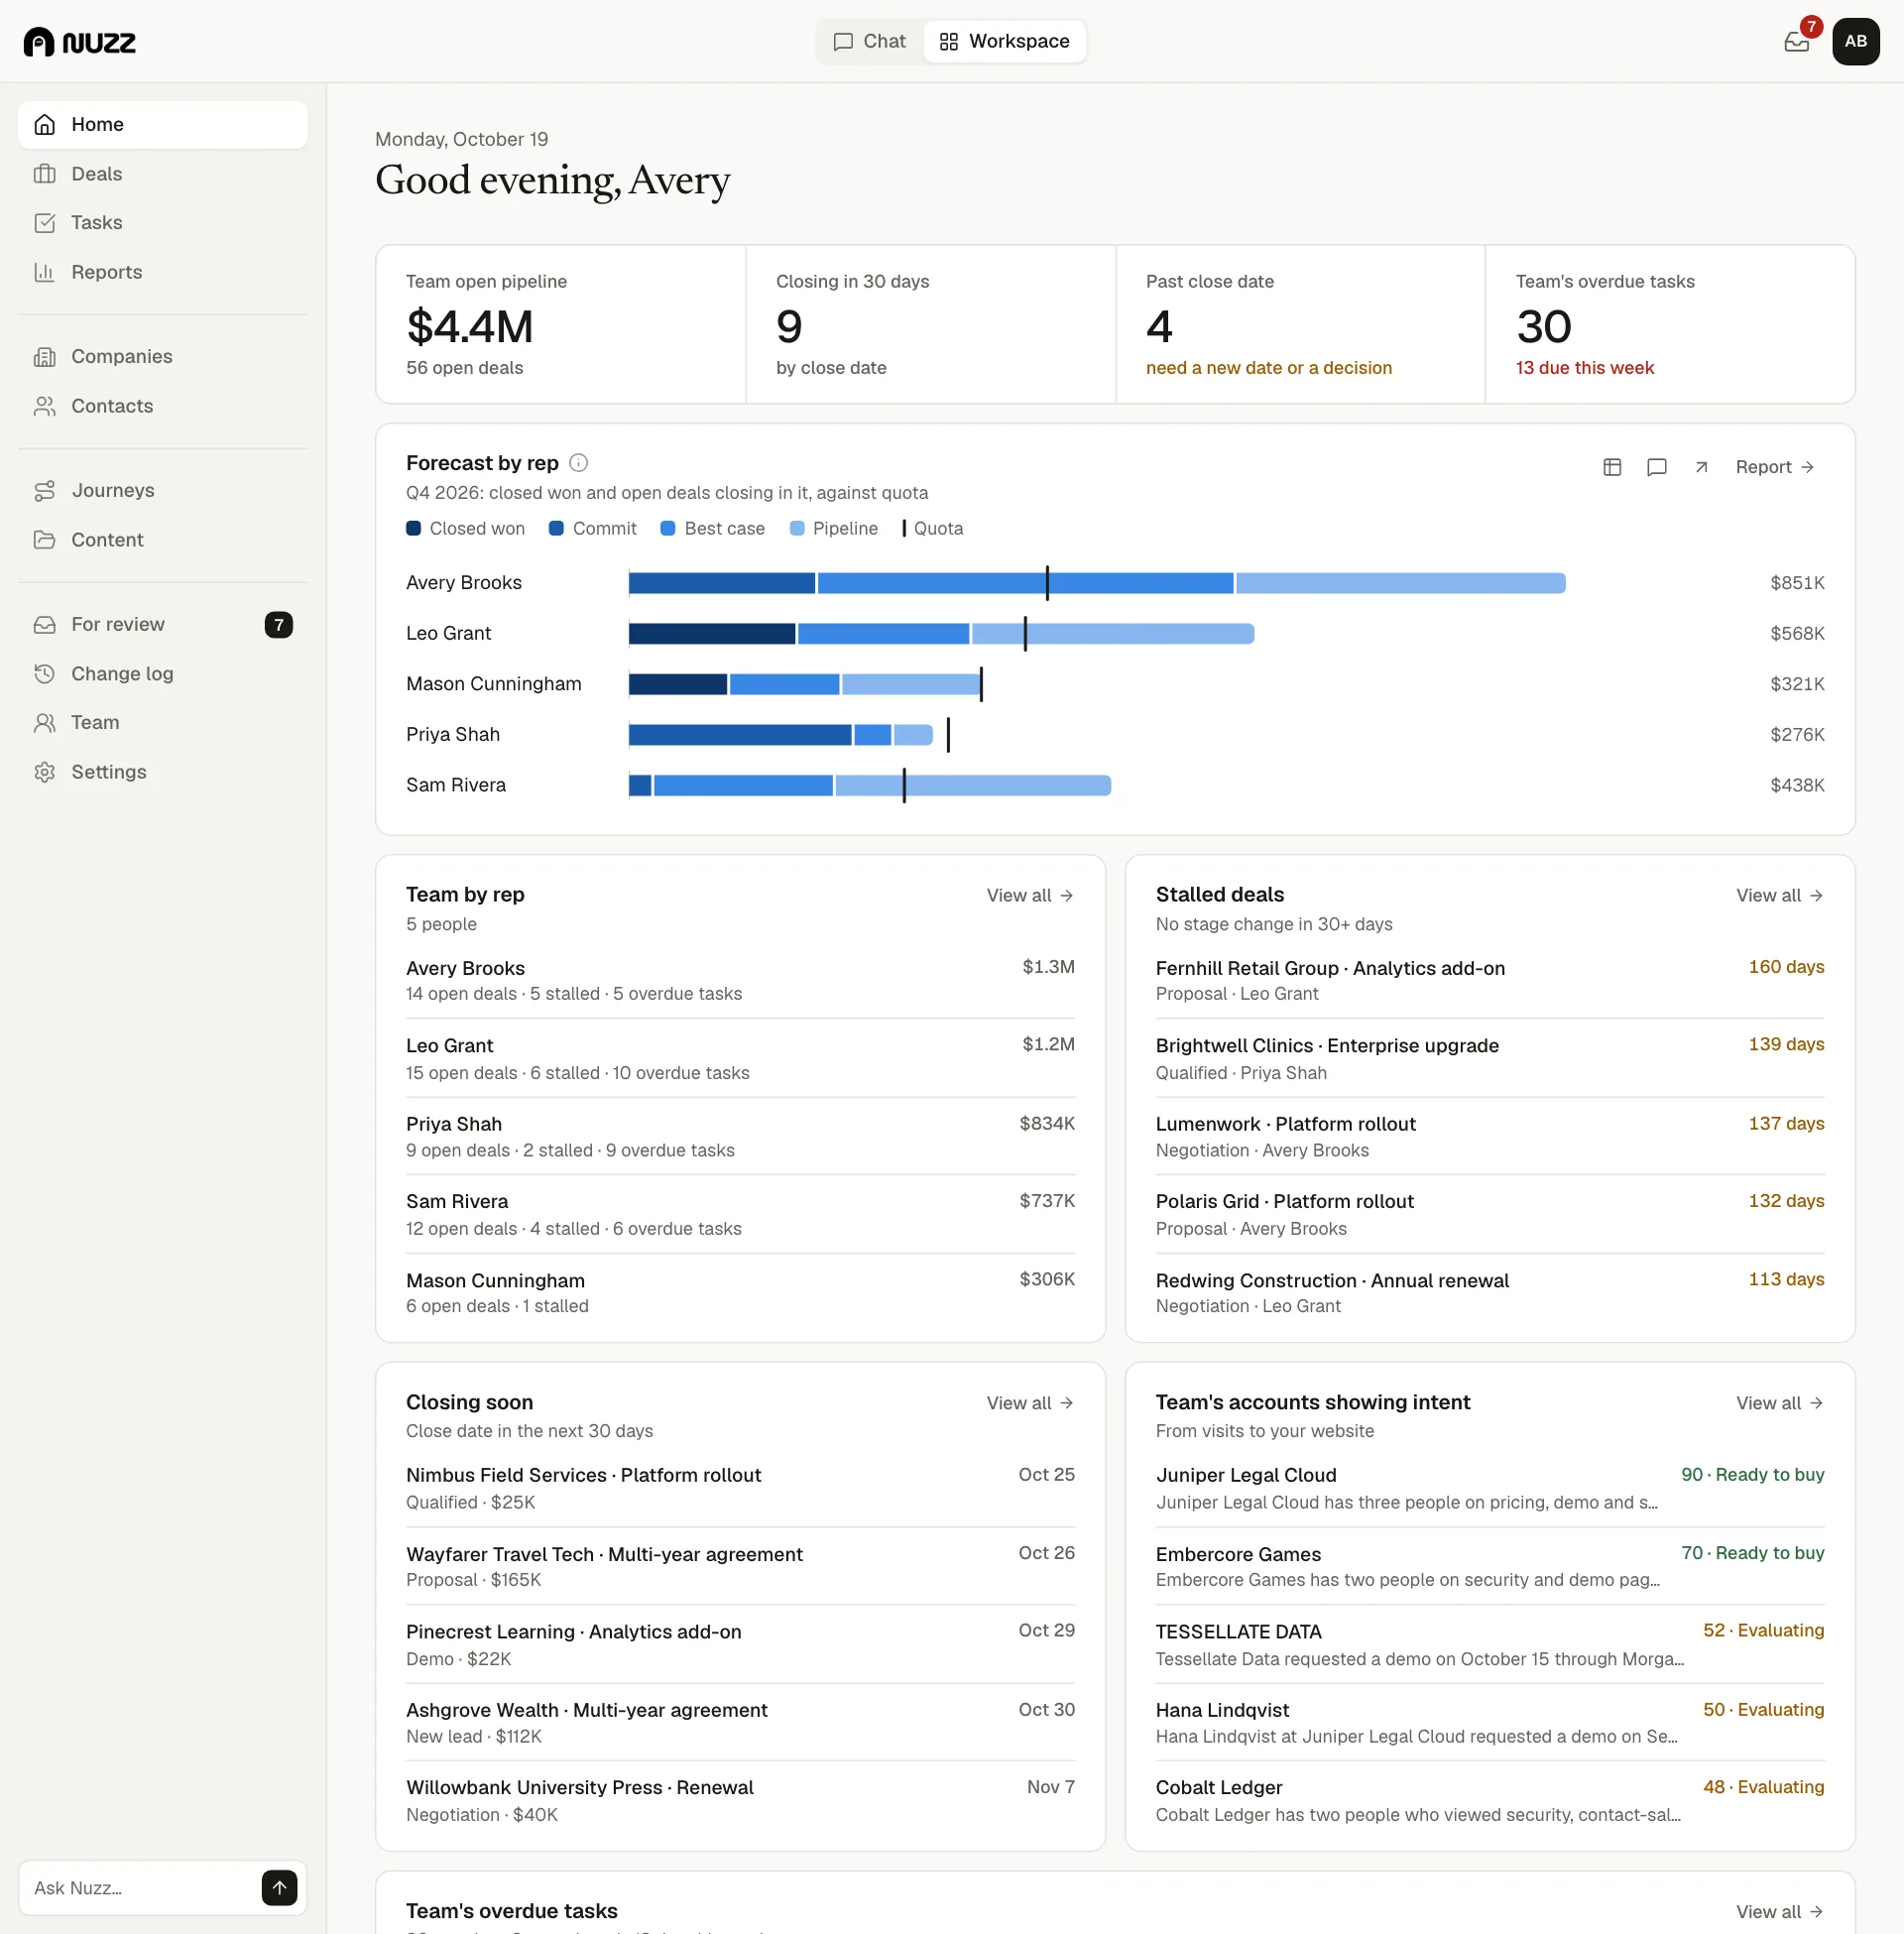
Task: Click the Nuzz logo
Action: [x=80, y=42]
